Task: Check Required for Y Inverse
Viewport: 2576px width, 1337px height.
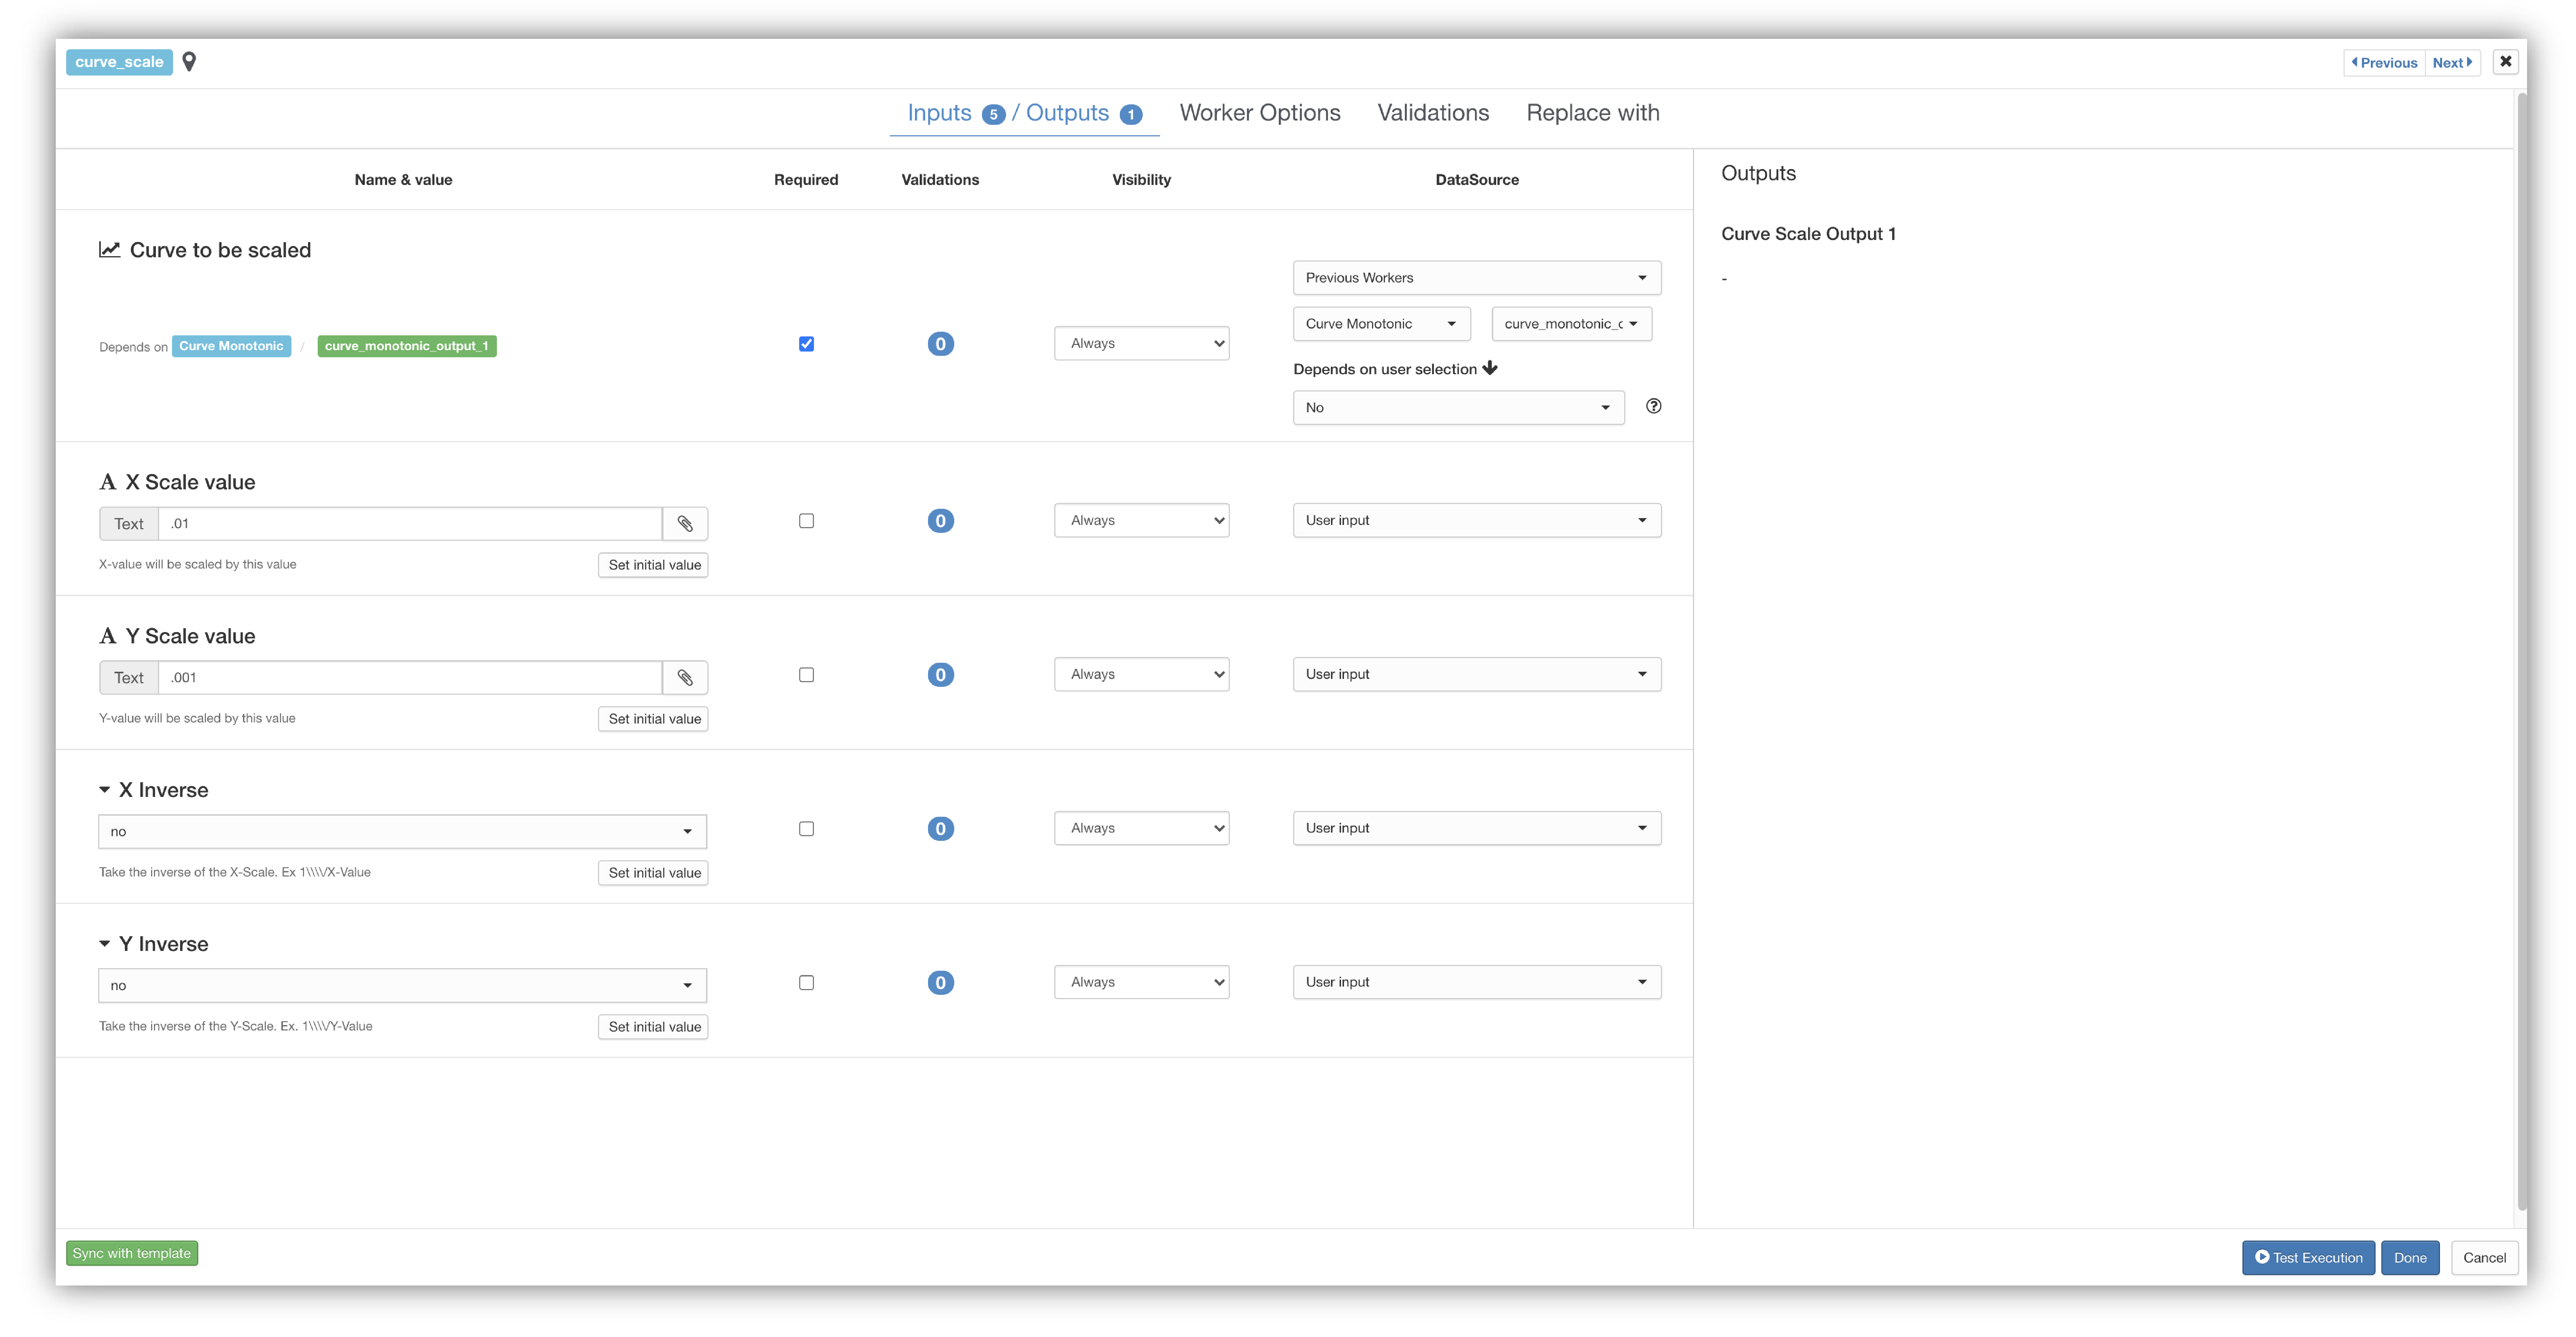Action: 806,983
